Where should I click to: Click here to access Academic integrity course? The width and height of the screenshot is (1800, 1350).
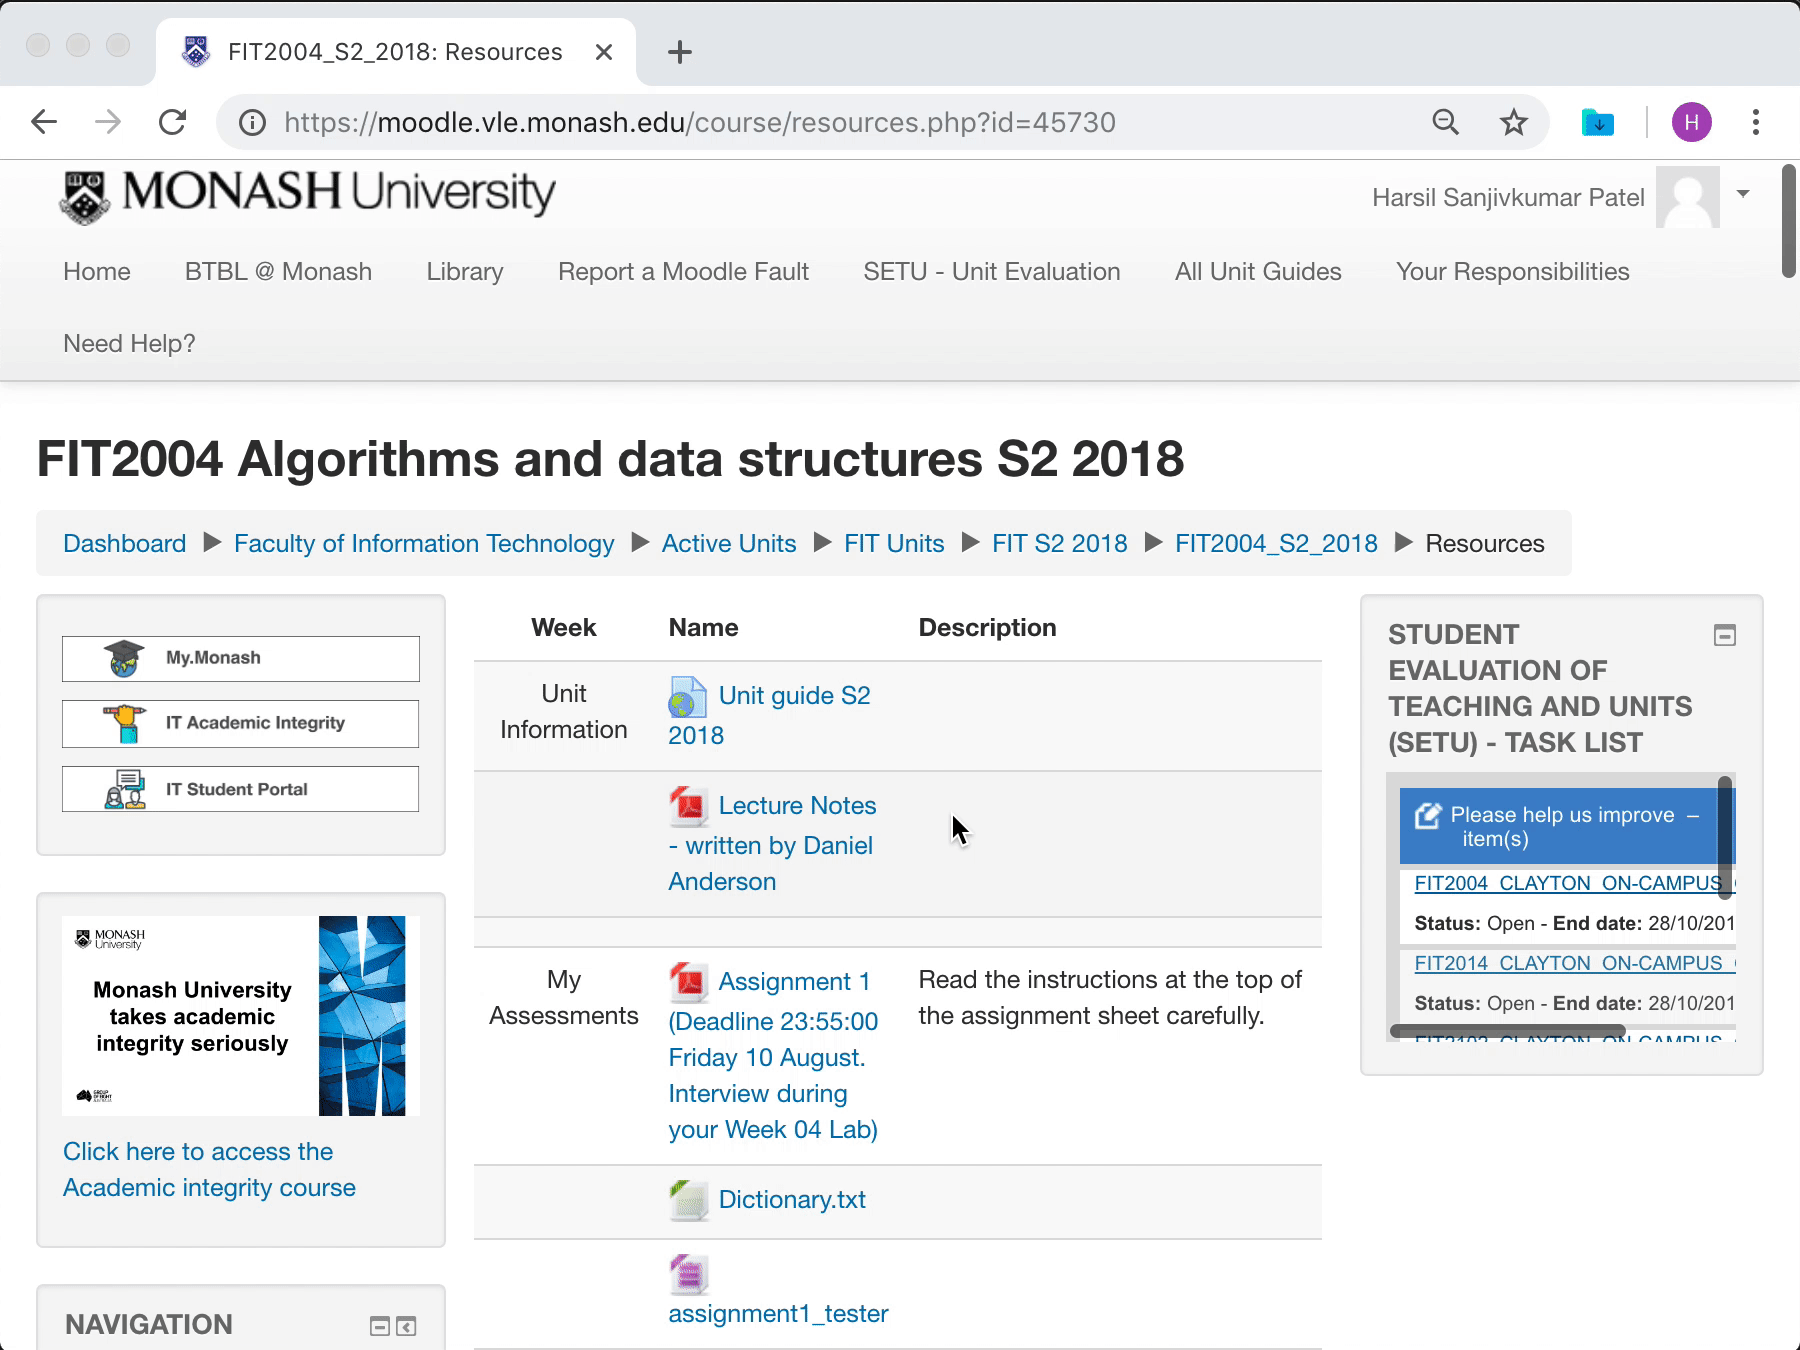pos(209,1170)
